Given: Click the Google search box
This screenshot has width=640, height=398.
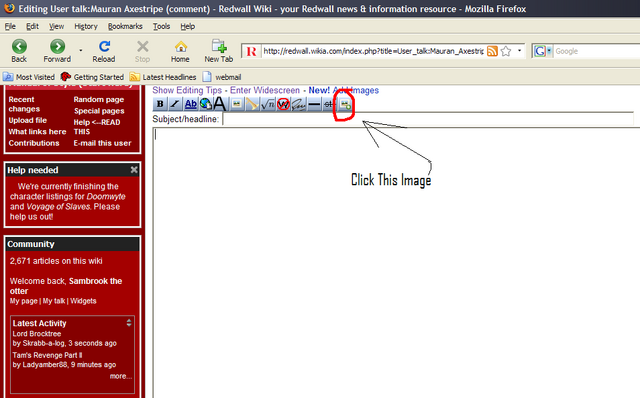Looking at the screenshot, I should click(x=597, y=51).
